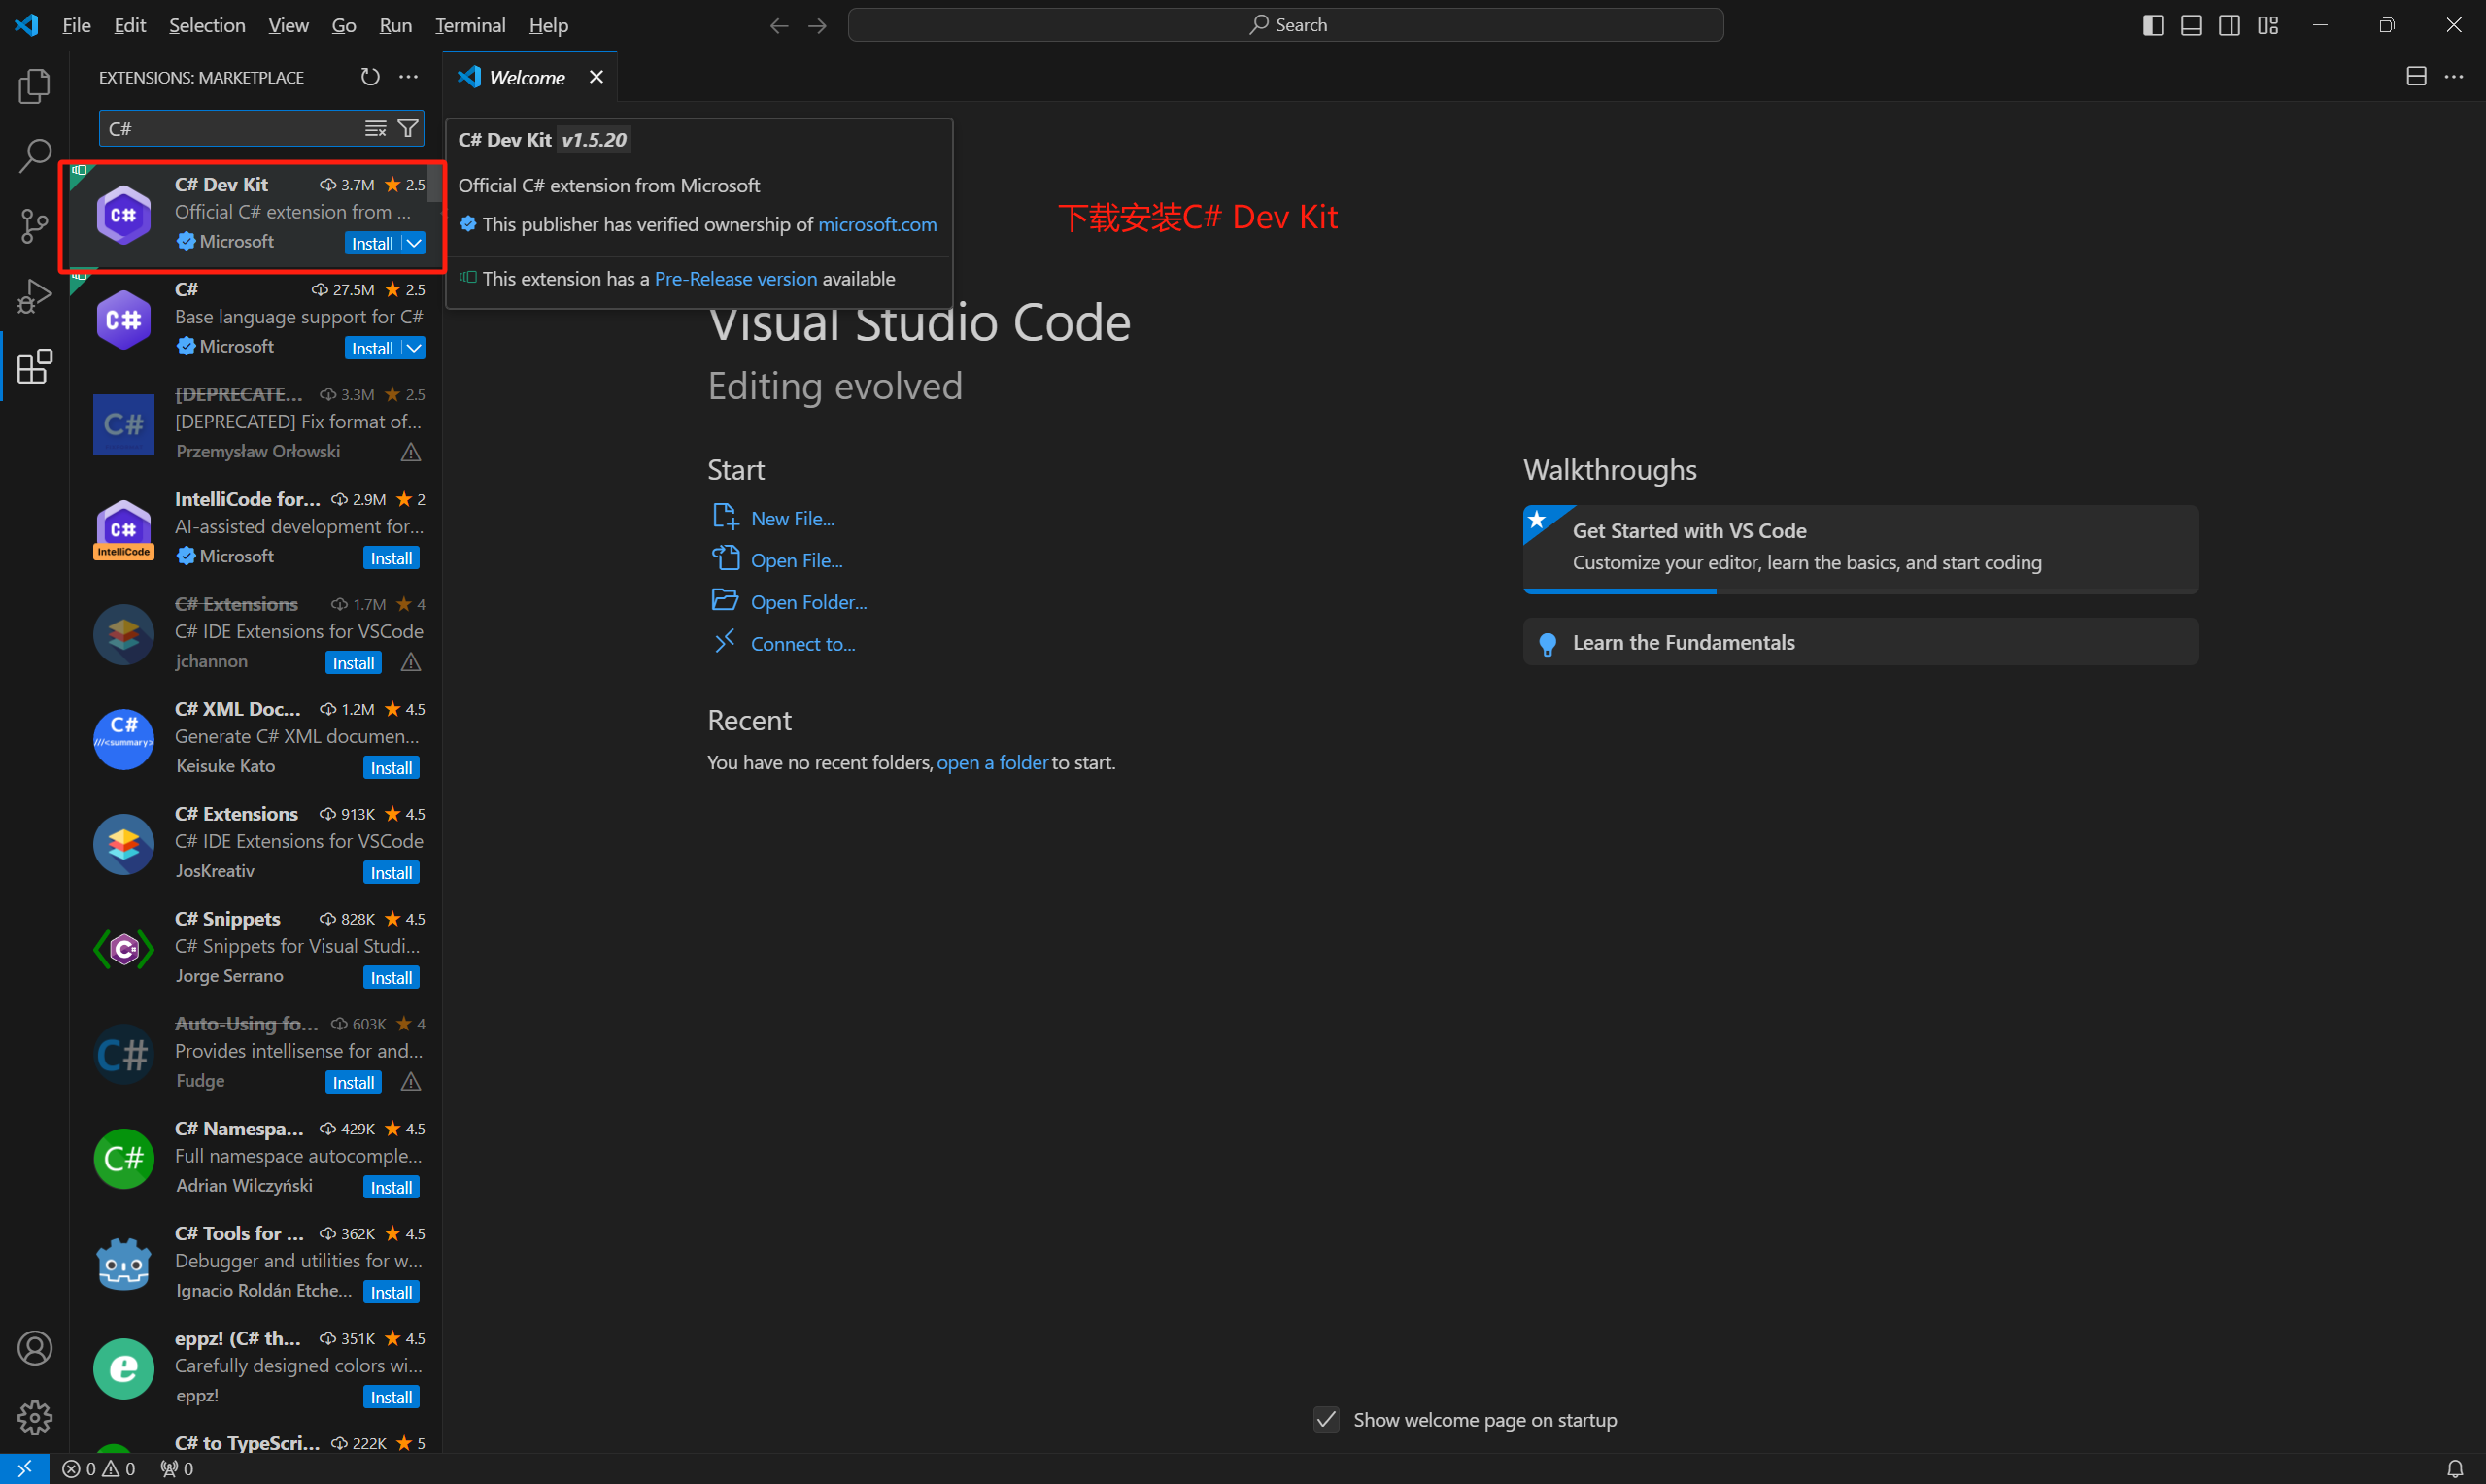Viewport: 2486px width, 1484px height.
Task: Click the Pre-Release version link
Action: click(x=735, y=279)
